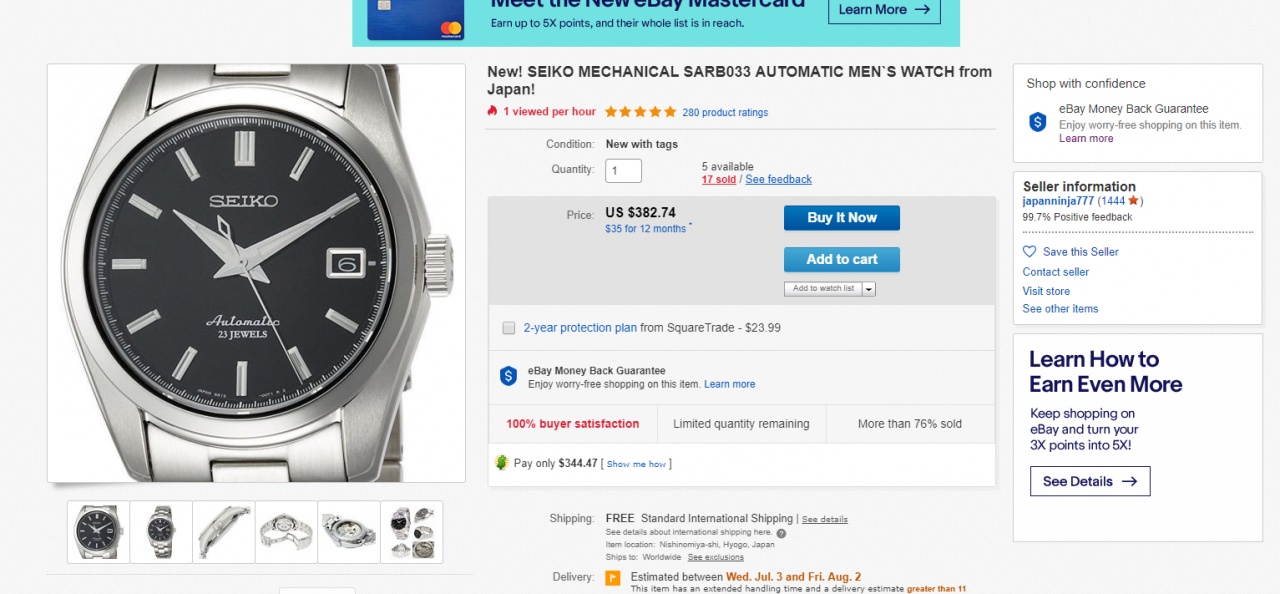Select the second watch thumbnail image
The width and height of the screenshot is (1280, 594).
click(x=160, y=531)
